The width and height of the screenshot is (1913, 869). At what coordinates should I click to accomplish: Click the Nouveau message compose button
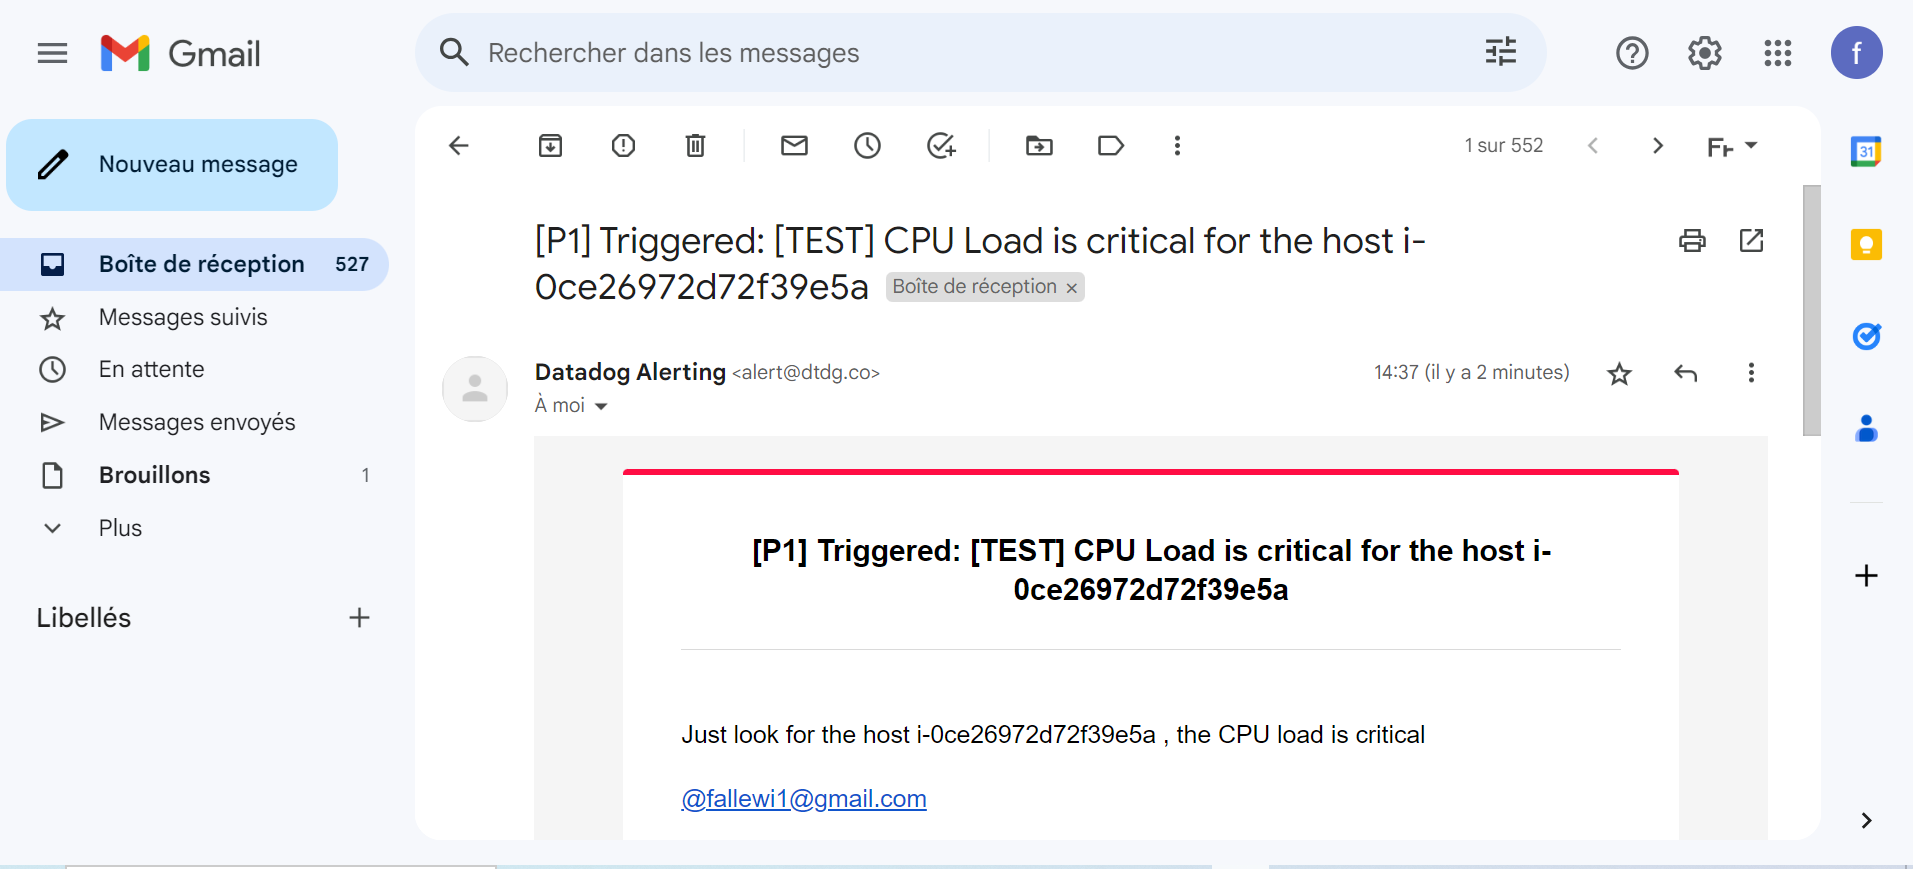pyautogui.click(x=172, y=165)
